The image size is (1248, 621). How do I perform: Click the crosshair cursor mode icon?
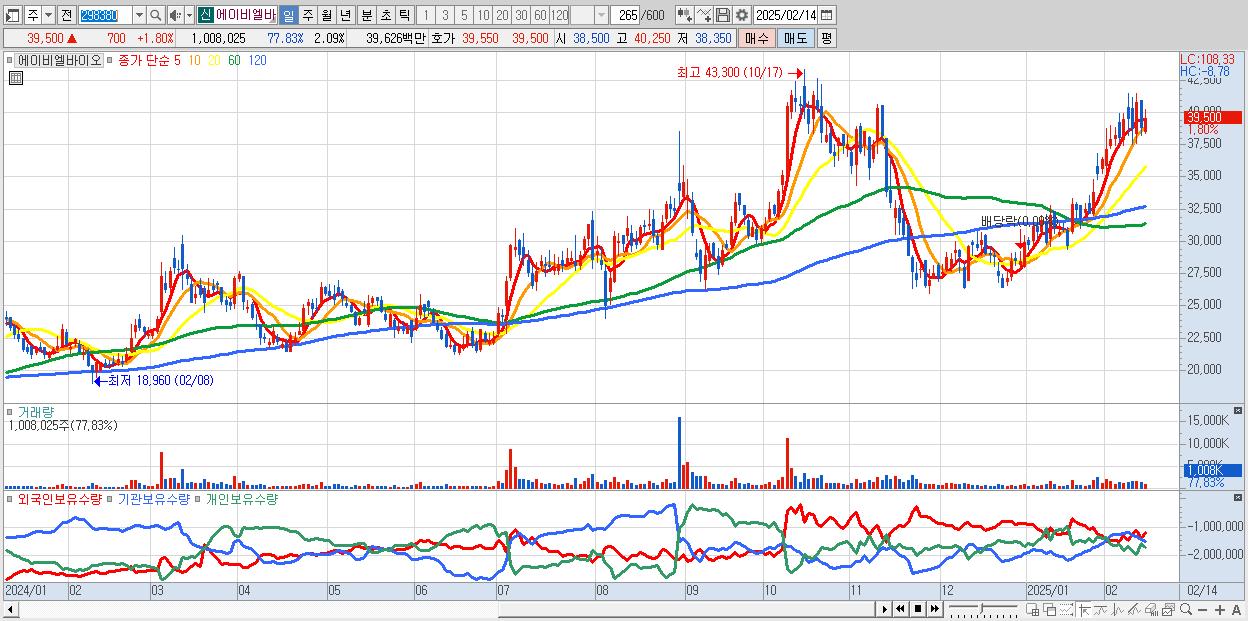click(x=1084, y=609)
